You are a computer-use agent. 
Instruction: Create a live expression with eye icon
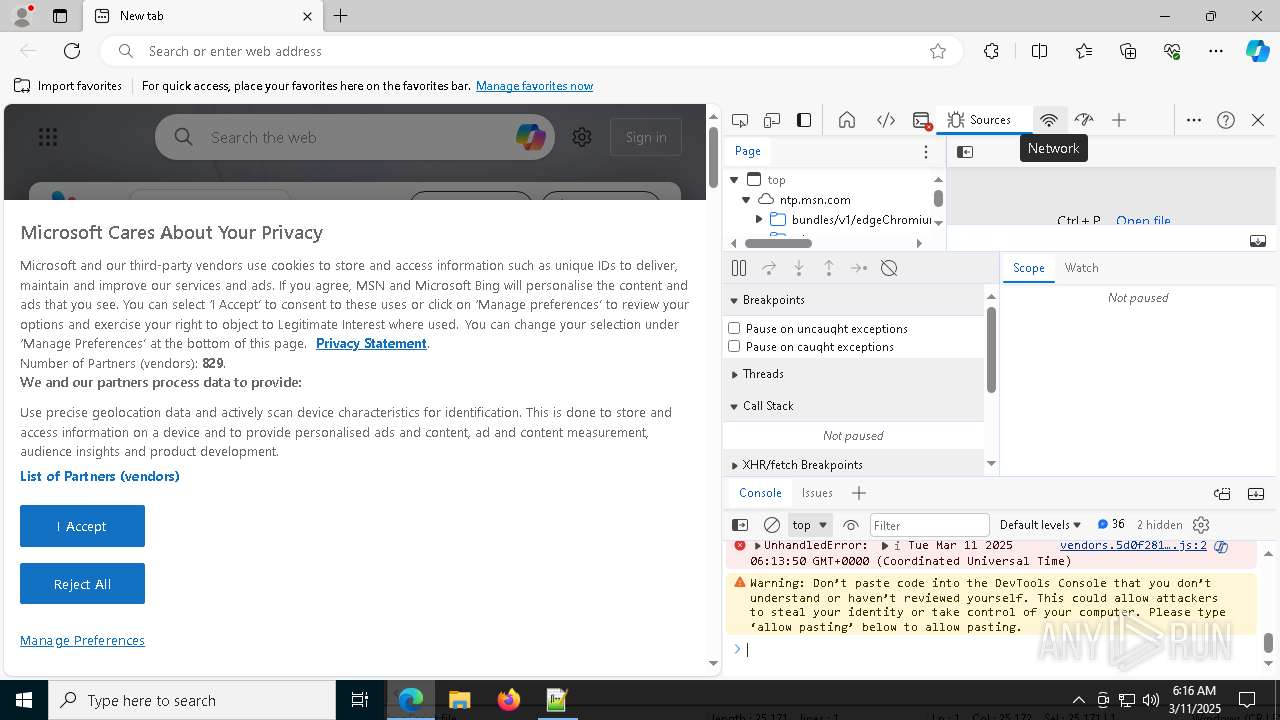click(851, 525)
